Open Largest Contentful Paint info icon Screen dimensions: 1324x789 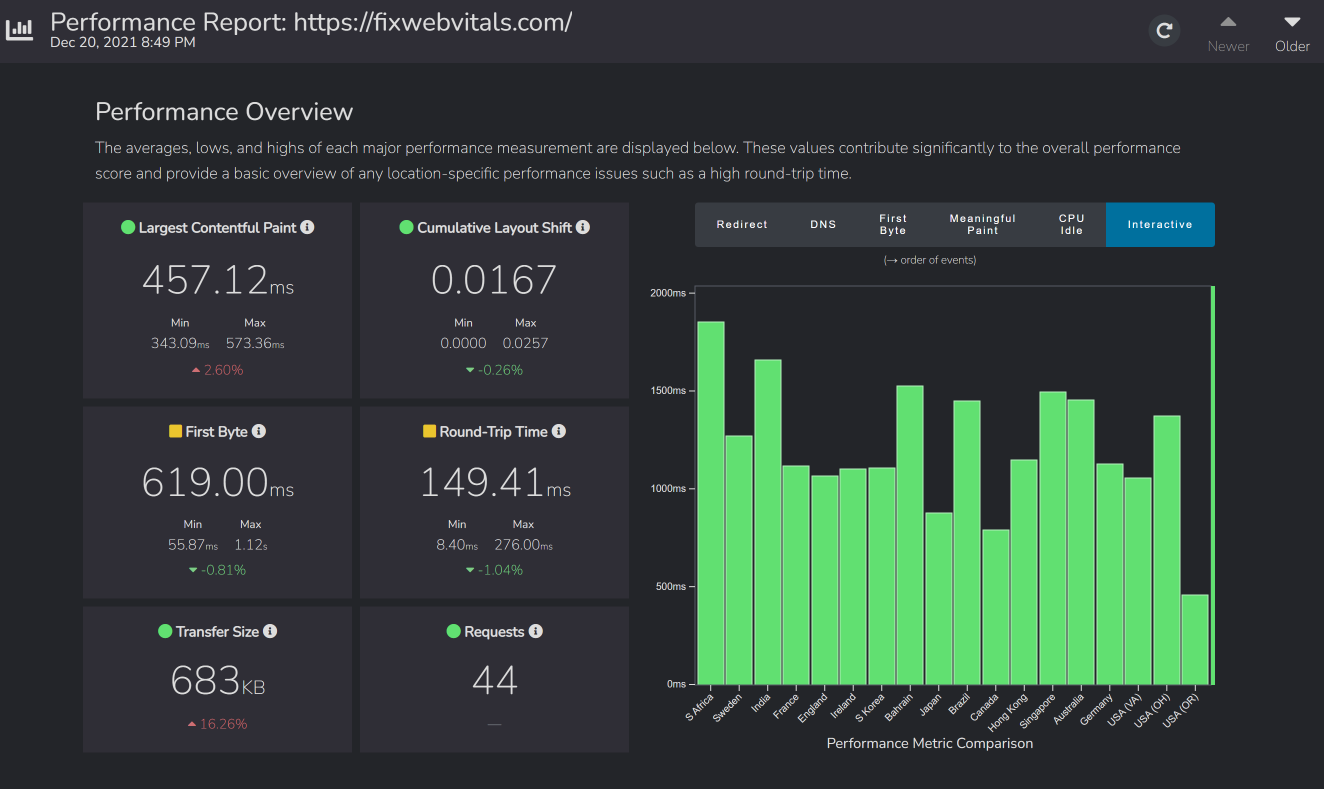[307, 227]
